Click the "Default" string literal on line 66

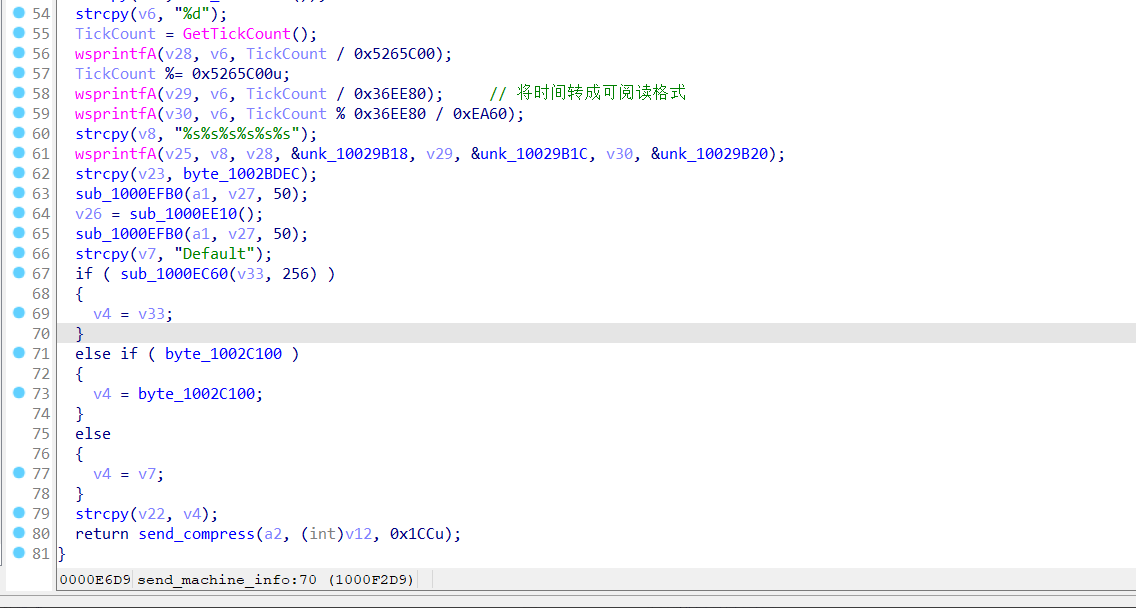click(213, 253)
